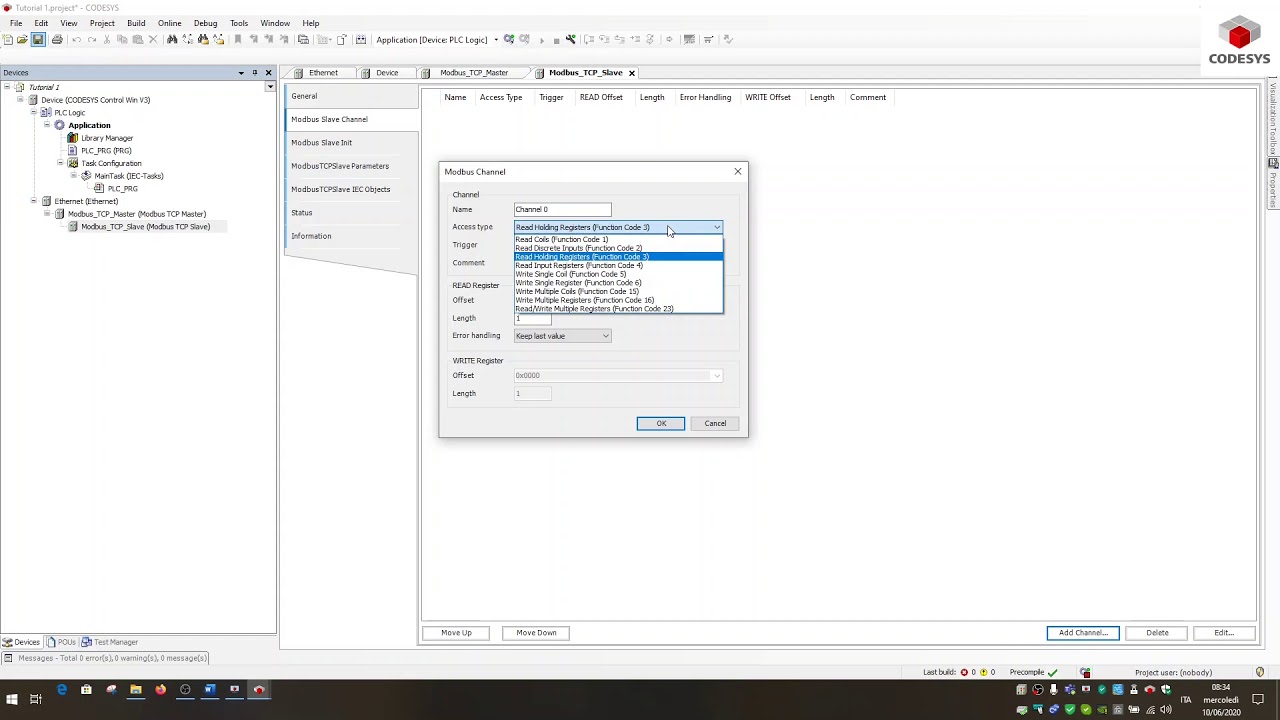Select the Modbus_TCP_Slave device icon in tree
Viewport: 1280px width, 720px height.
(x=72, y=226)
